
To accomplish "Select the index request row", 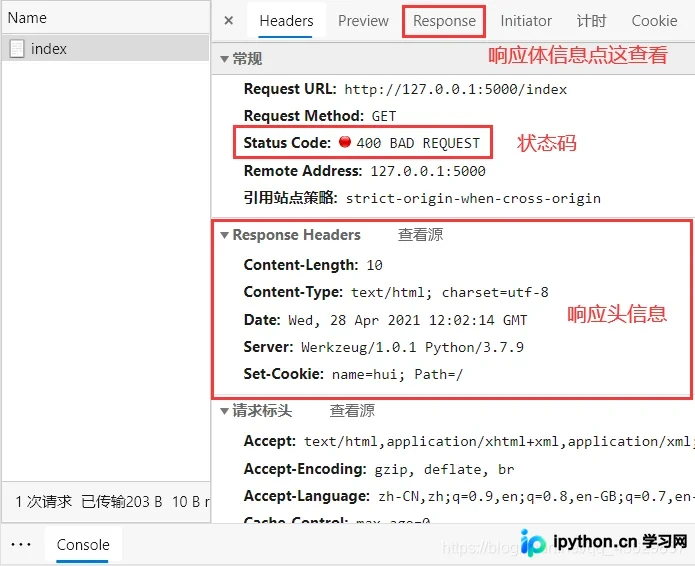I will [105, 48].
